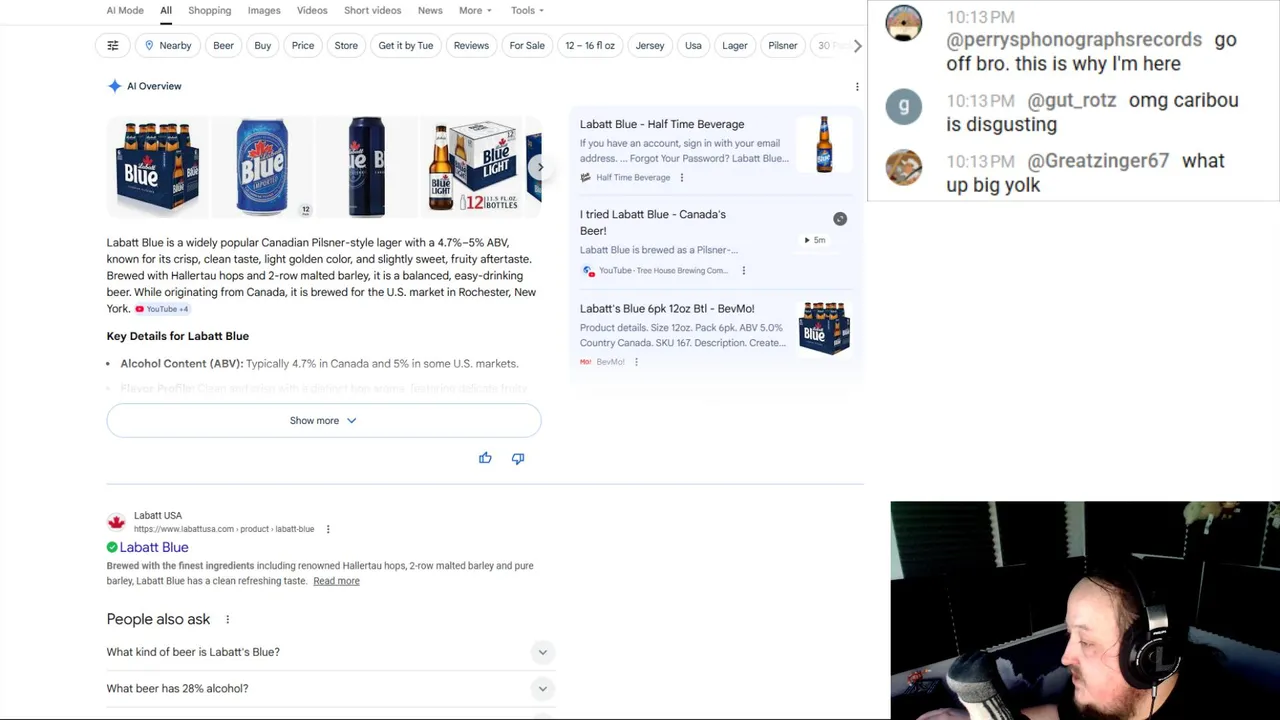Select the Pilsner filter chip

point(783,45)
